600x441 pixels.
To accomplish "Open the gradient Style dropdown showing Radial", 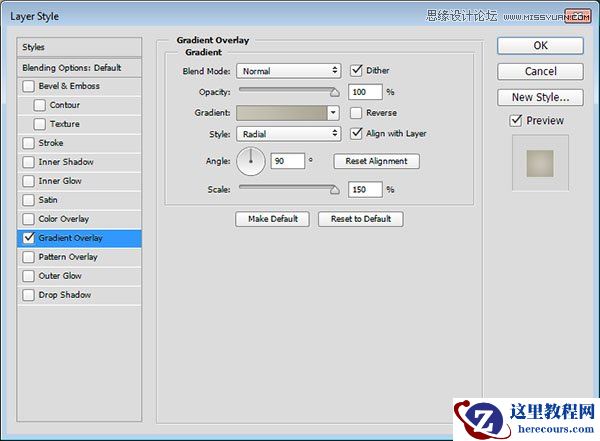I will click(289, 134).
